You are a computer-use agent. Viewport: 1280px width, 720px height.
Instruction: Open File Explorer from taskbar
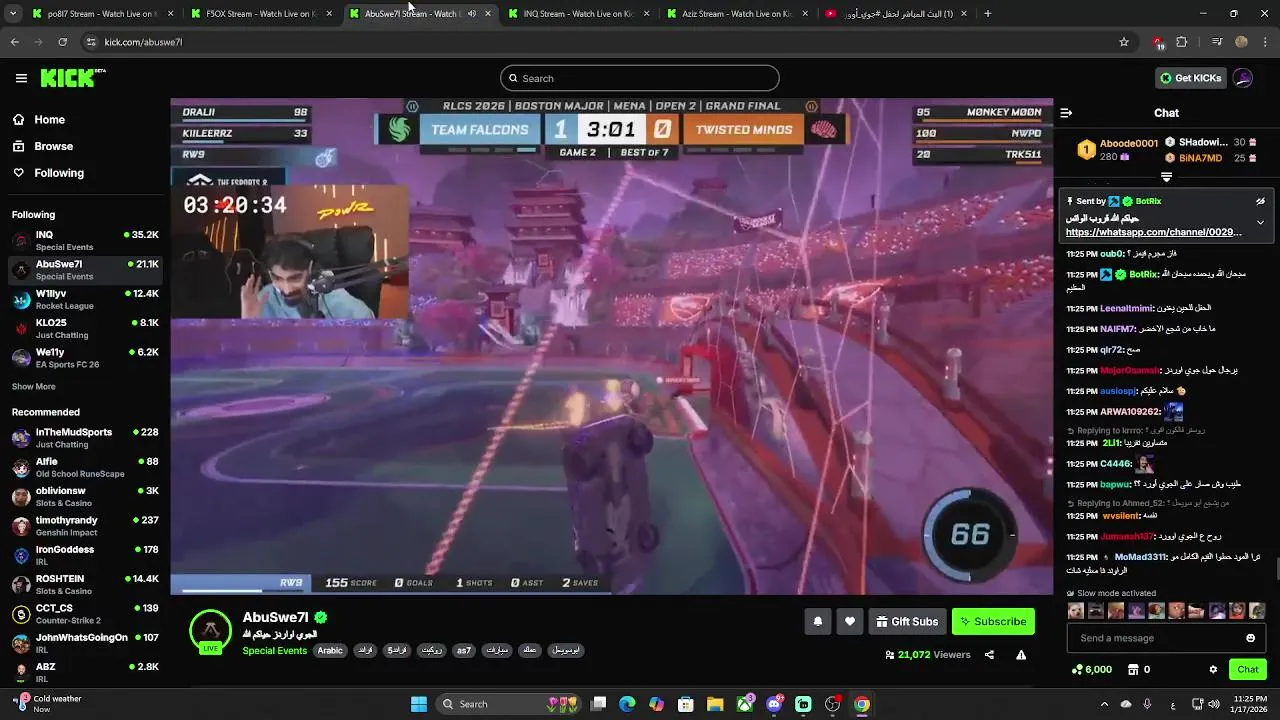coord(716,704)
